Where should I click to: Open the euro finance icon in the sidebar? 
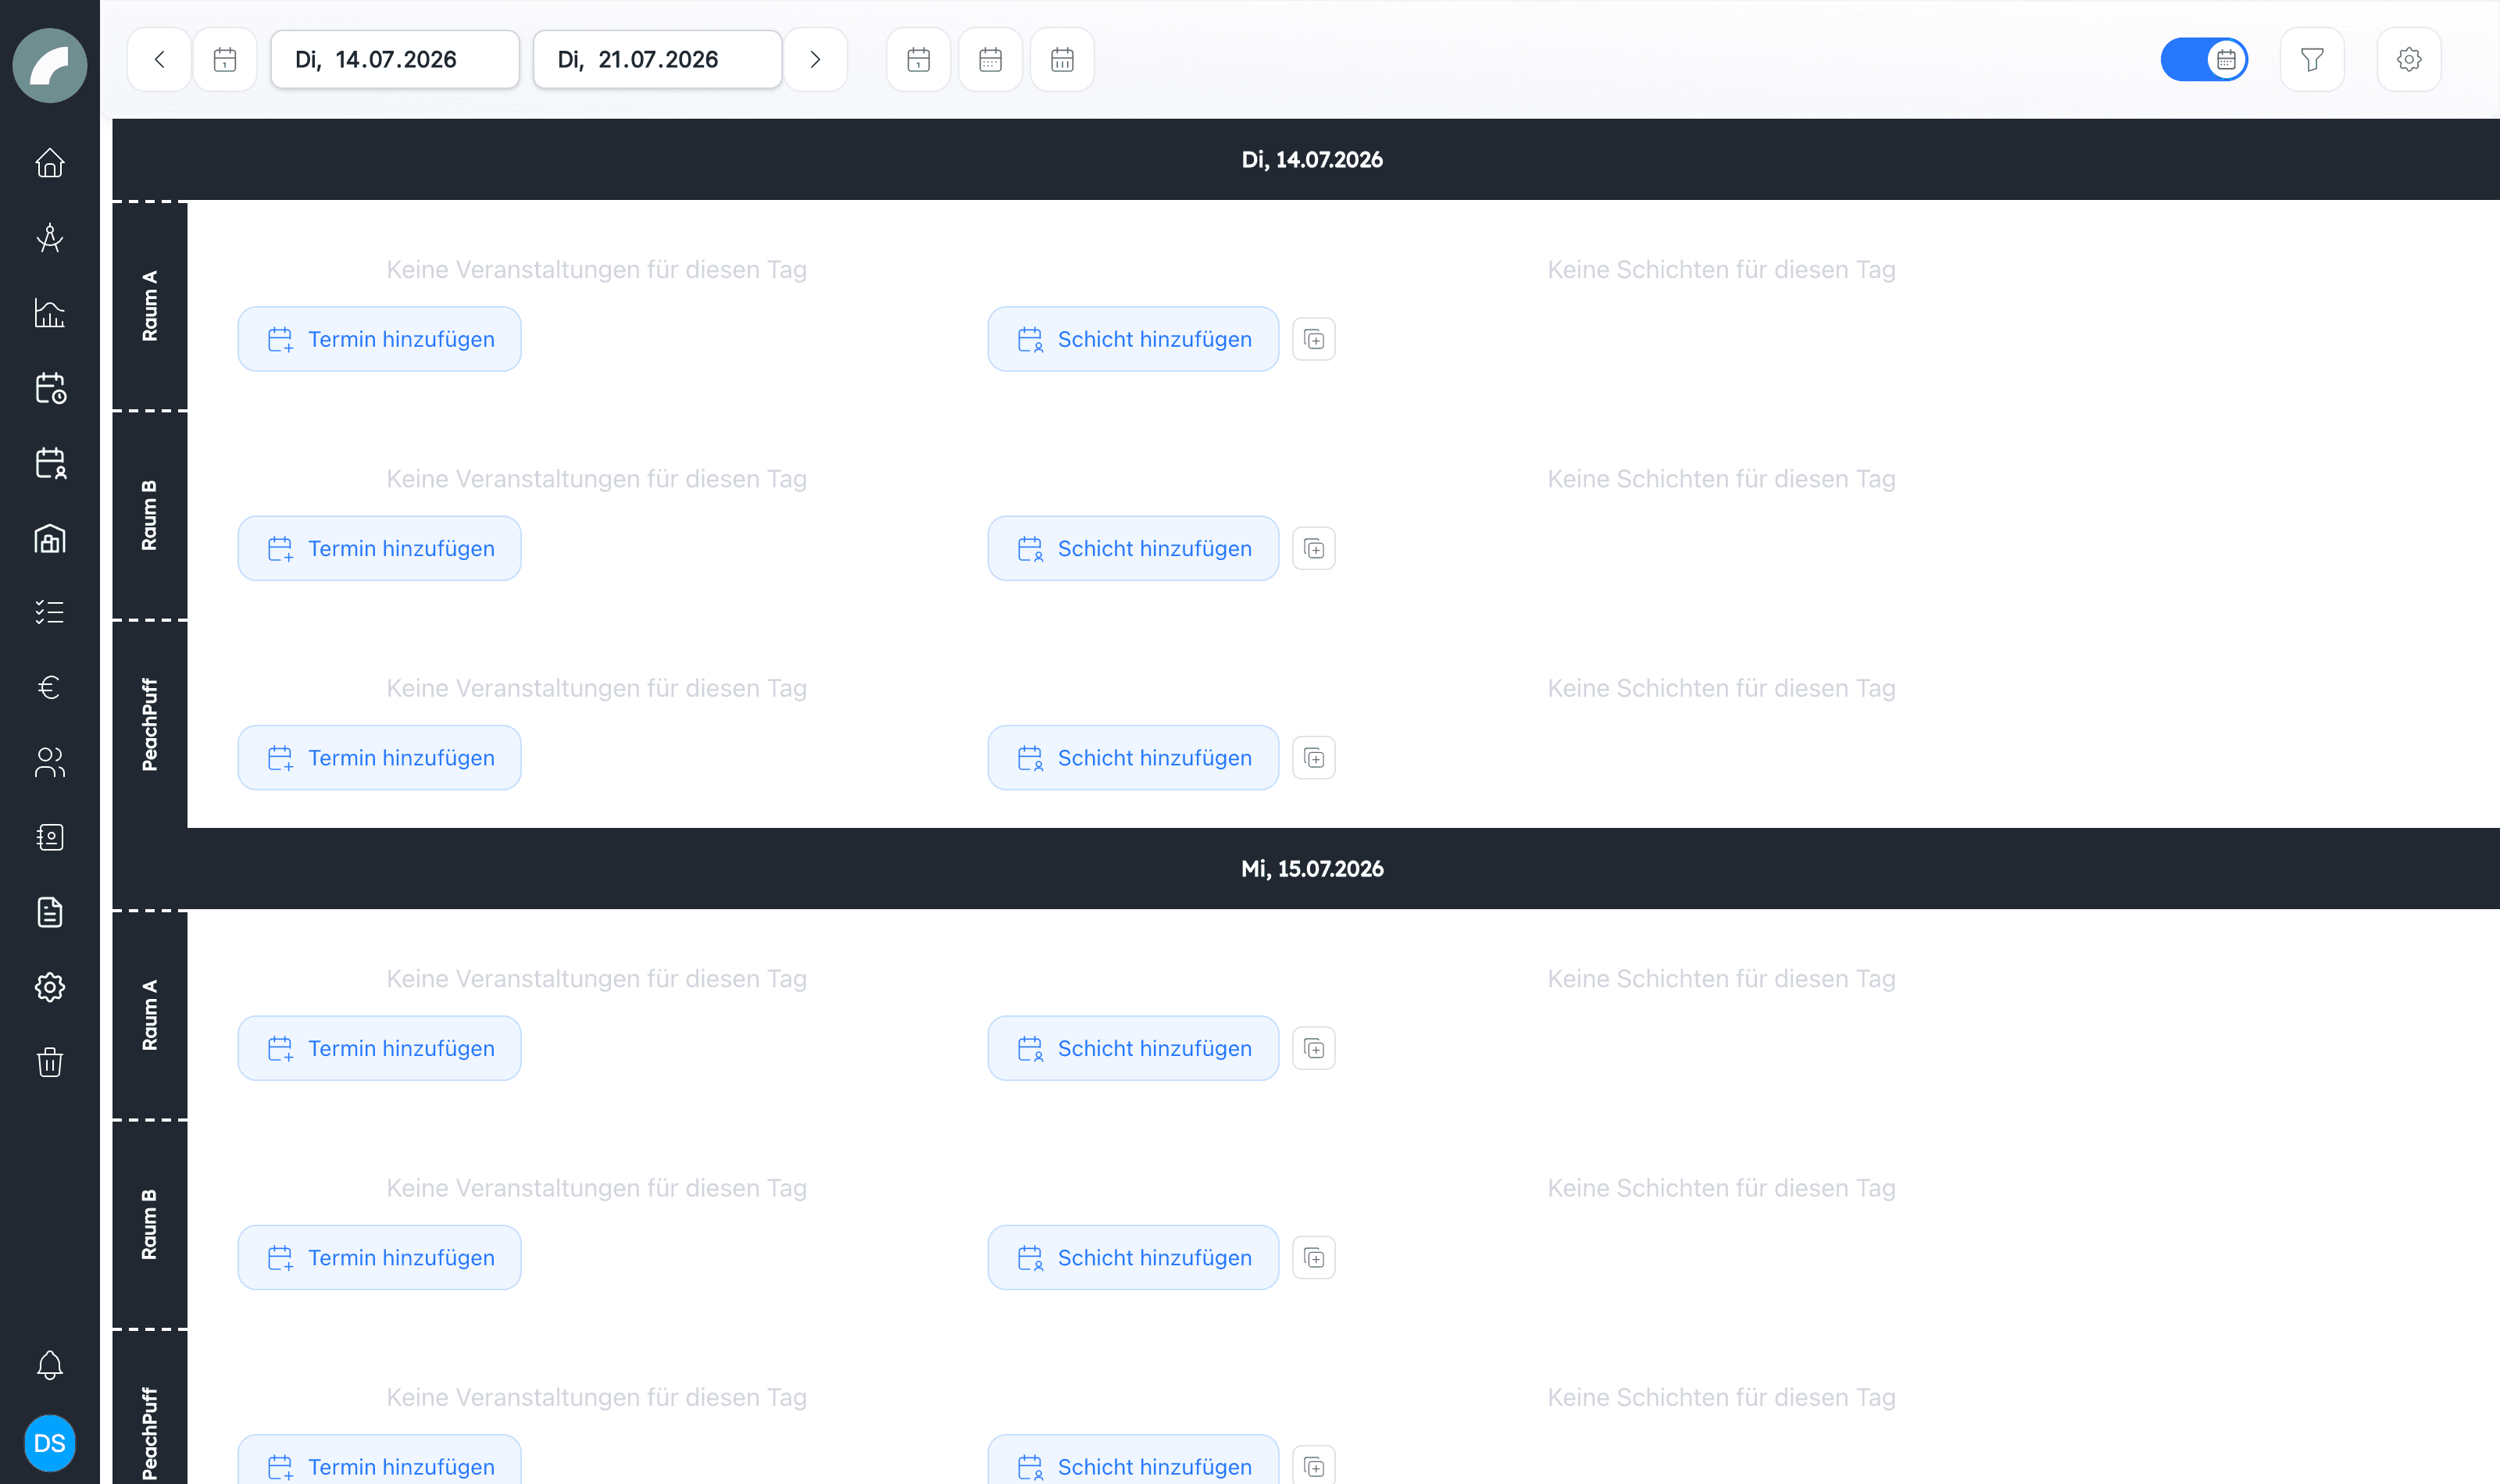[x=49, y=687]
